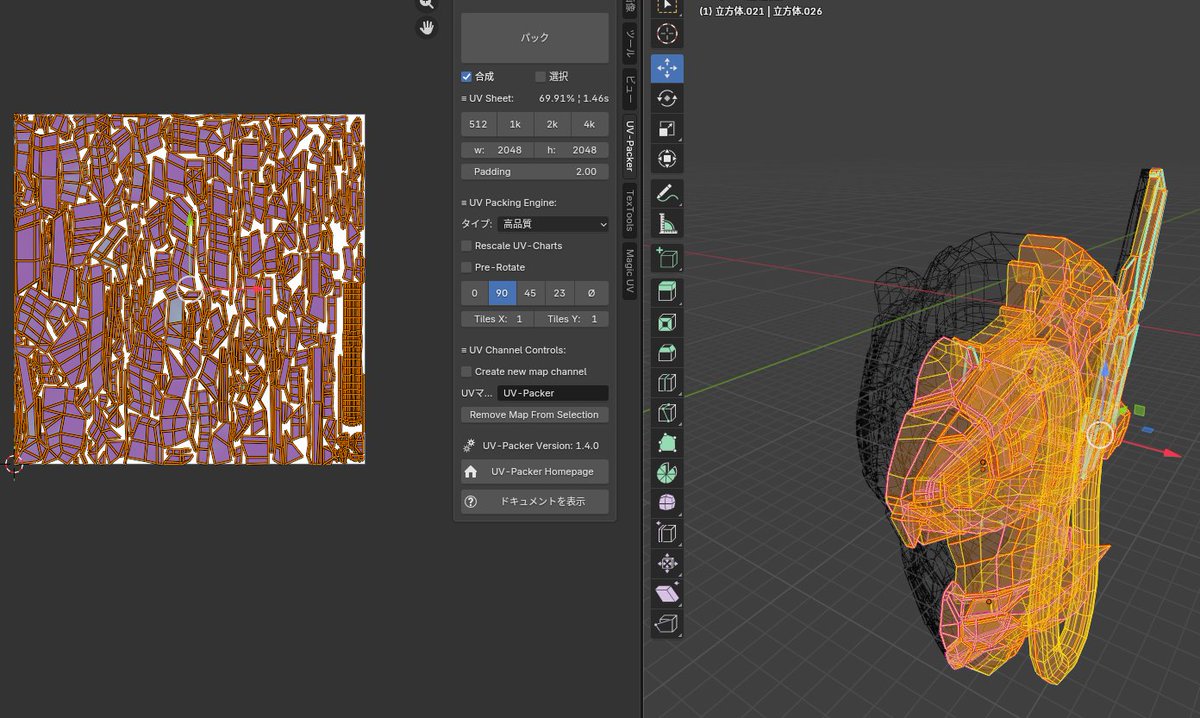
Task: Check Create new map channel
Action: click(466, 372)
